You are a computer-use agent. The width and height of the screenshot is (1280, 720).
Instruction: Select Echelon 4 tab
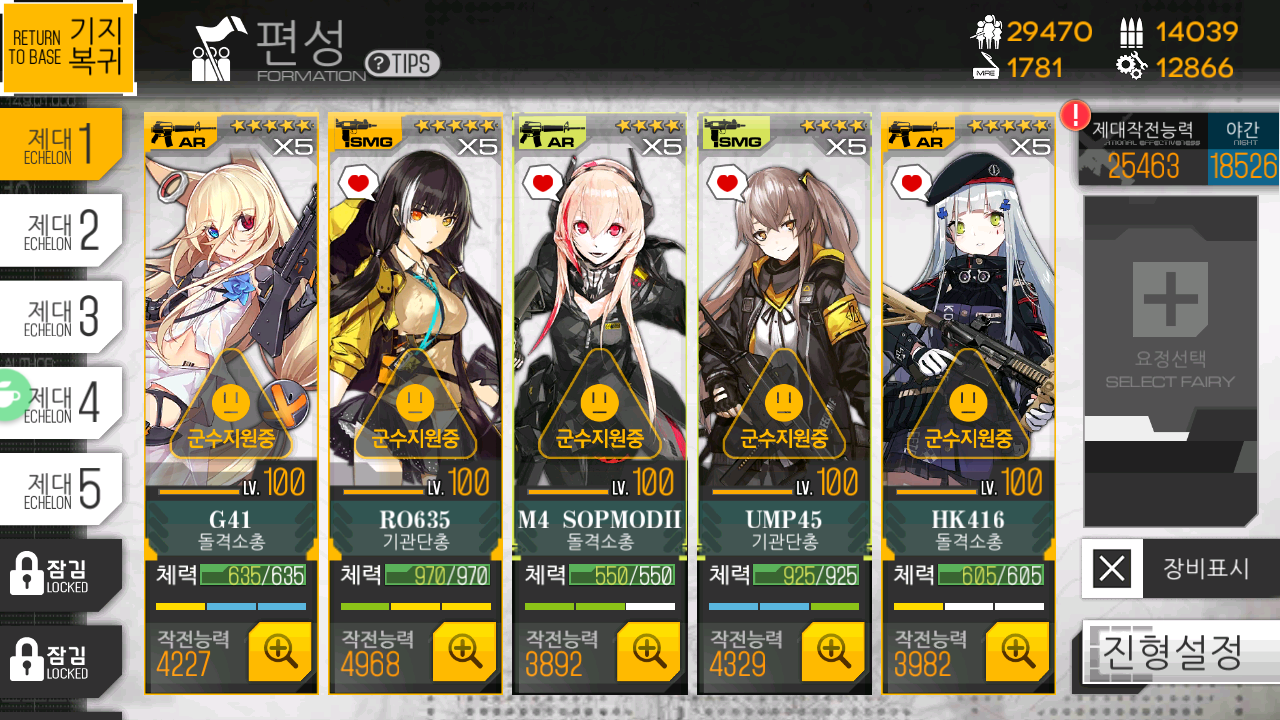(61, 402)
